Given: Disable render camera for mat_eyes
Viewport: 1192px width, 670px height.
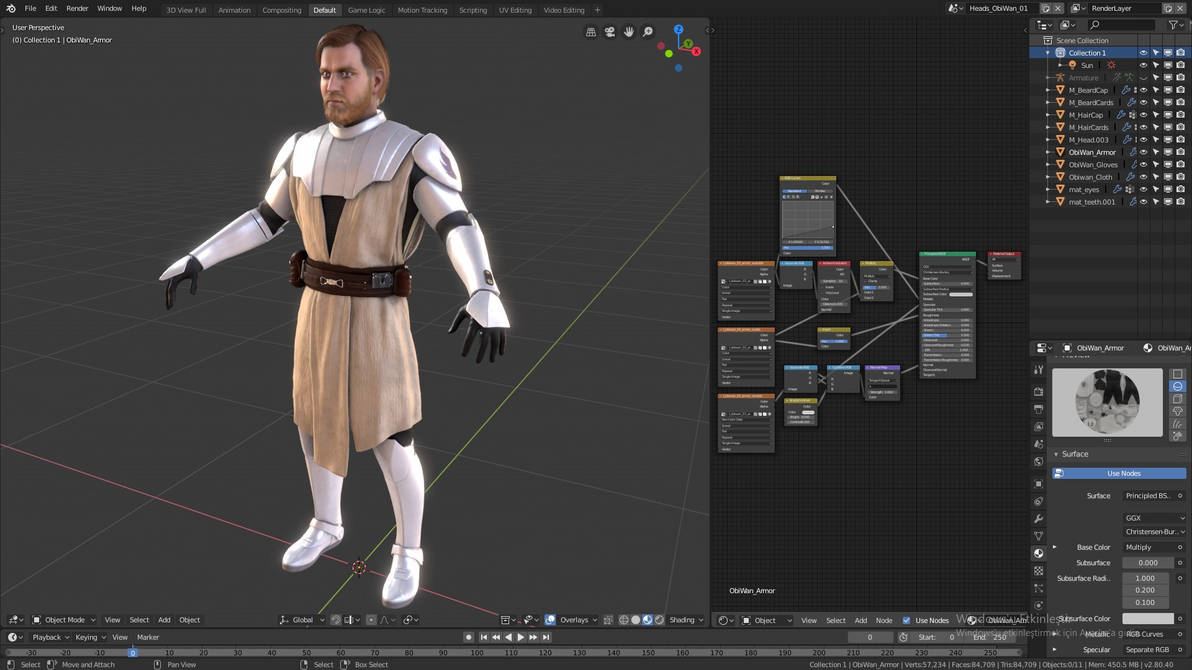Looking at the screenshot, I should (x=1181, y=189).
